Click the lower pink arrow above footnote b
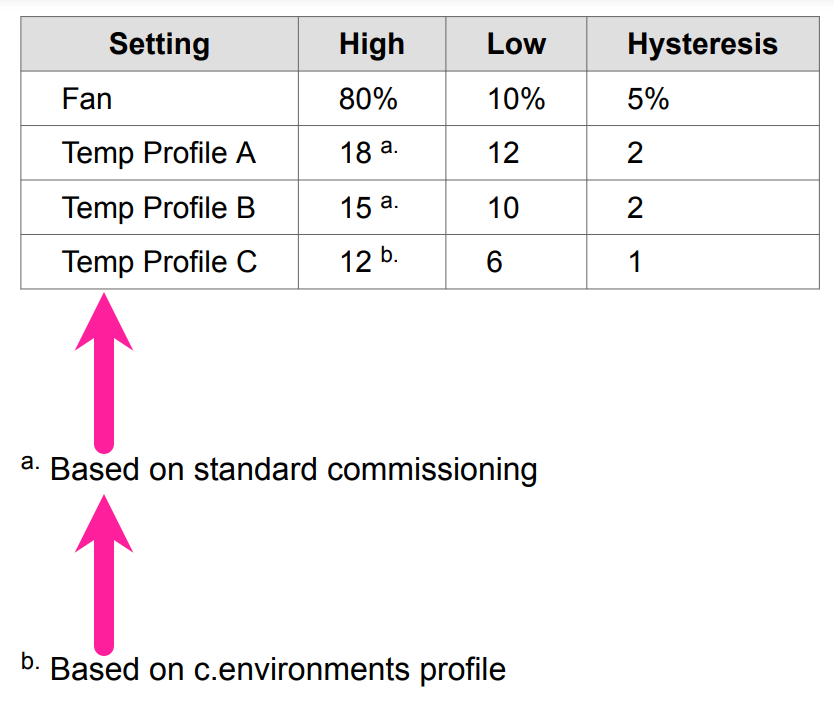Viewport: 834px width, 724px height. pos(104,575)
